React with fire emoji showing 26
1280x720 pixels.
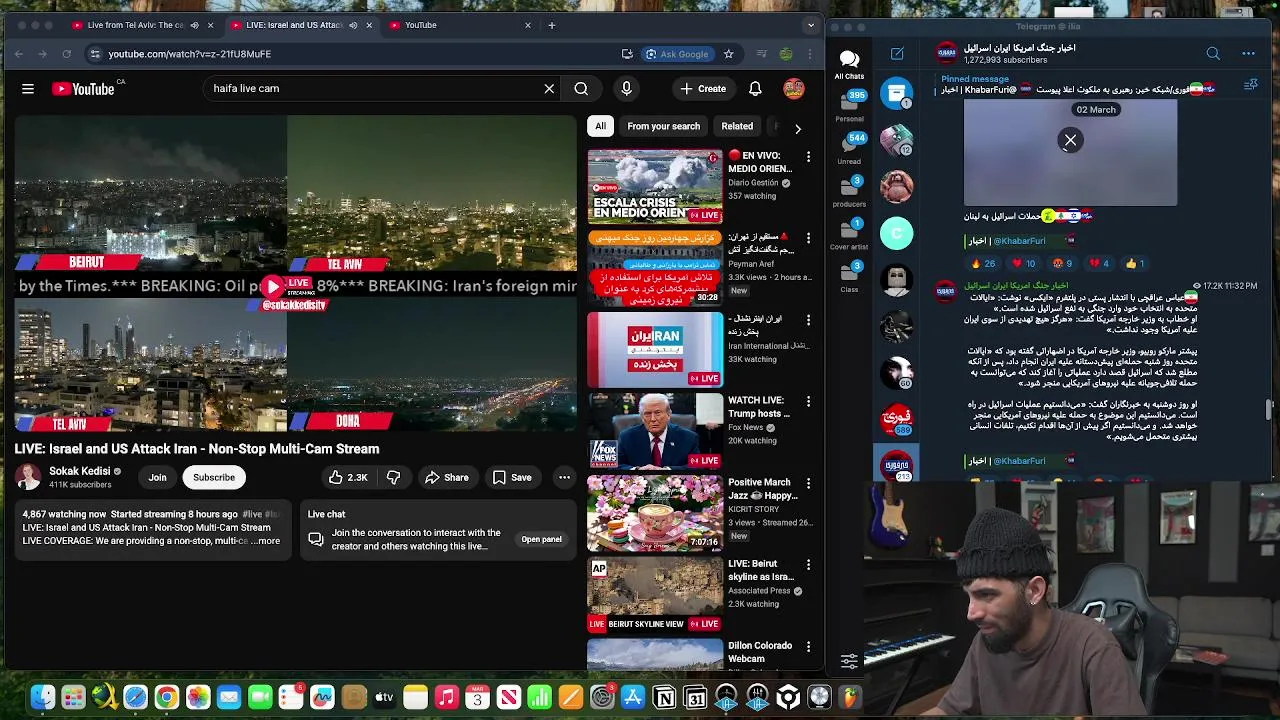coord(983,264)
